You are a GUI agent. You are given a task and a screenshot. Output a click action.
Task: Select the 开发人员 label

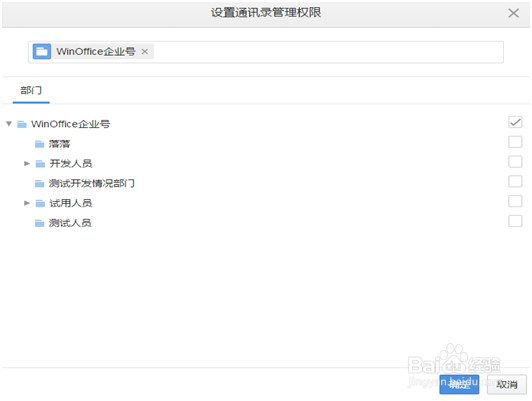[x=71, y=164]
